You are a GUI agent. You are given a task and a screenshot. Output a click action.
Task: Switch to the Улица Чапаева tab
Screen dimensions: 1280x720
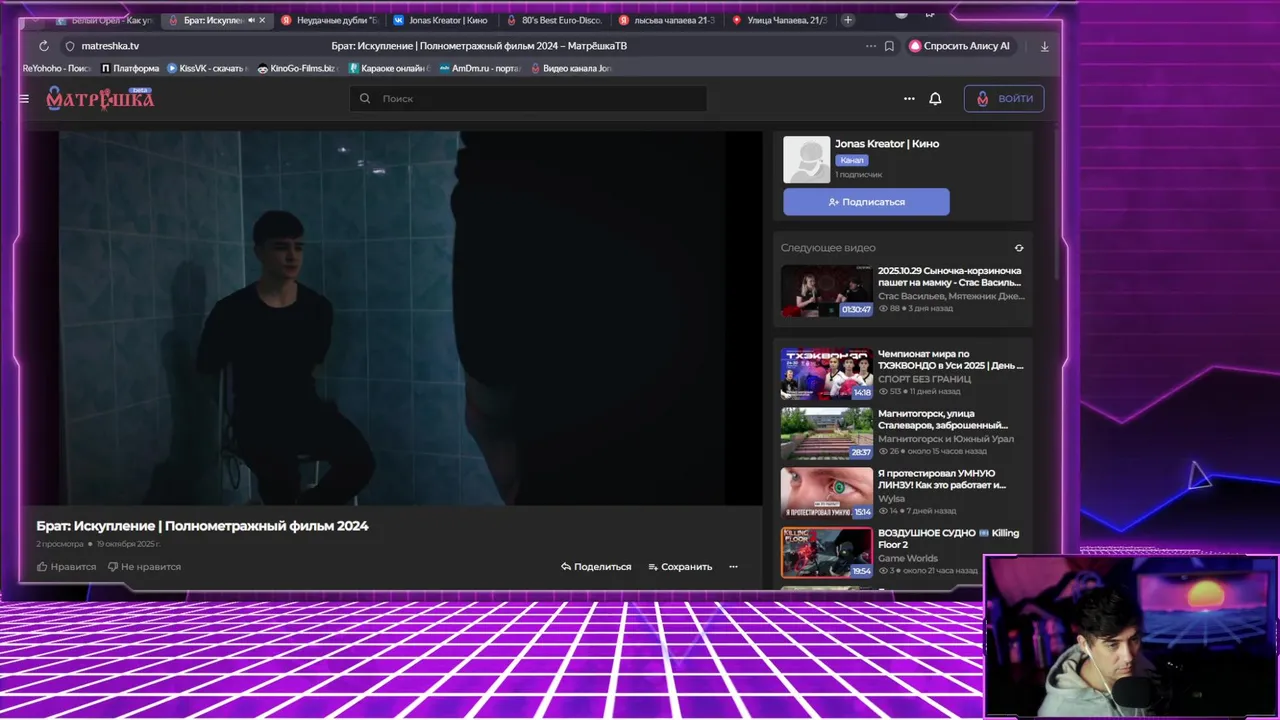pos(780,20)
